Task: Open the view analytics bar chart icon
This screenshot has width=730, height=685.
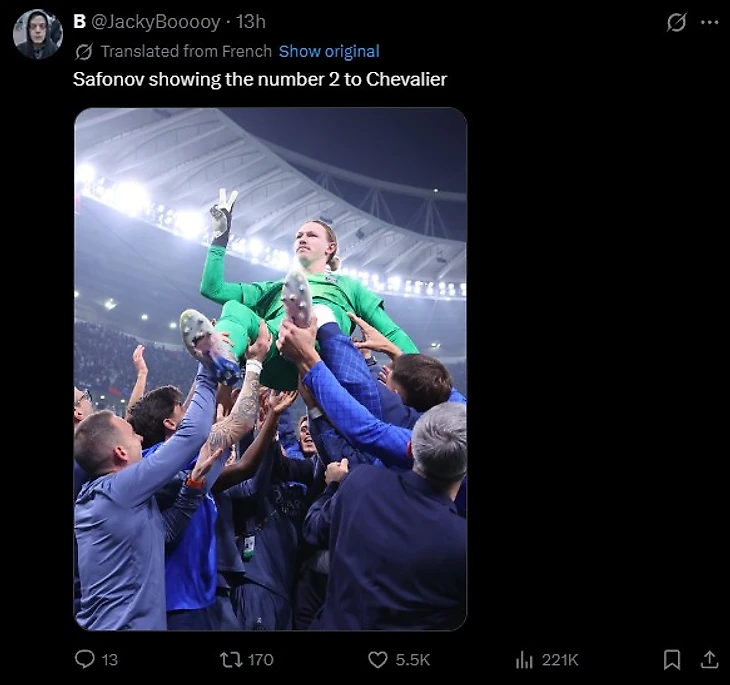Action: 524,659
